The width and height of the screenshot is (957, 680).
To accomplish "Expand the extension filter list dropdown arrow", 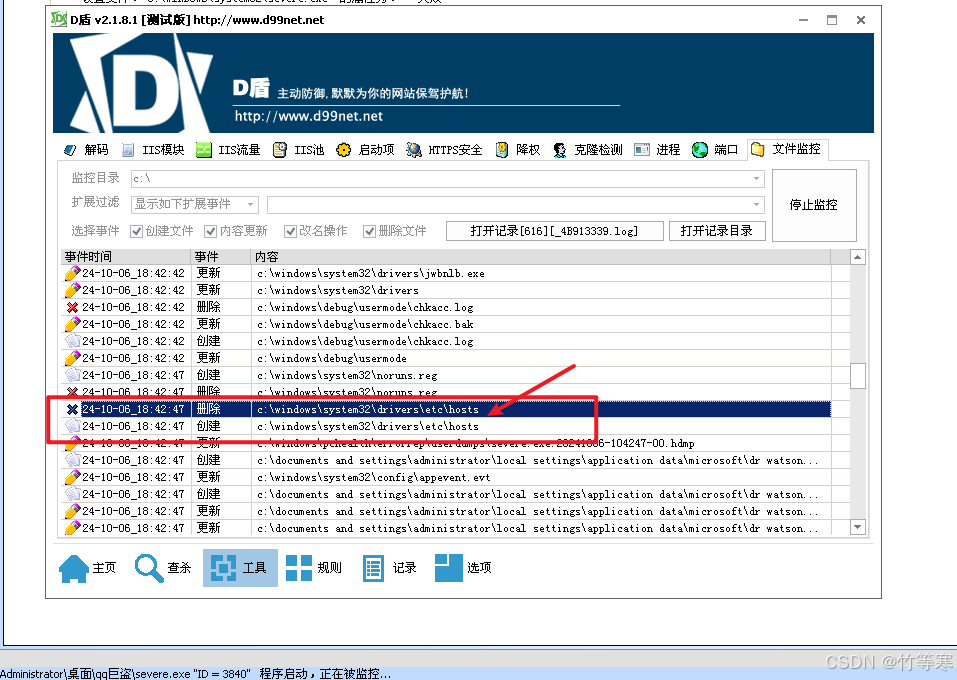I will [757, 204].
